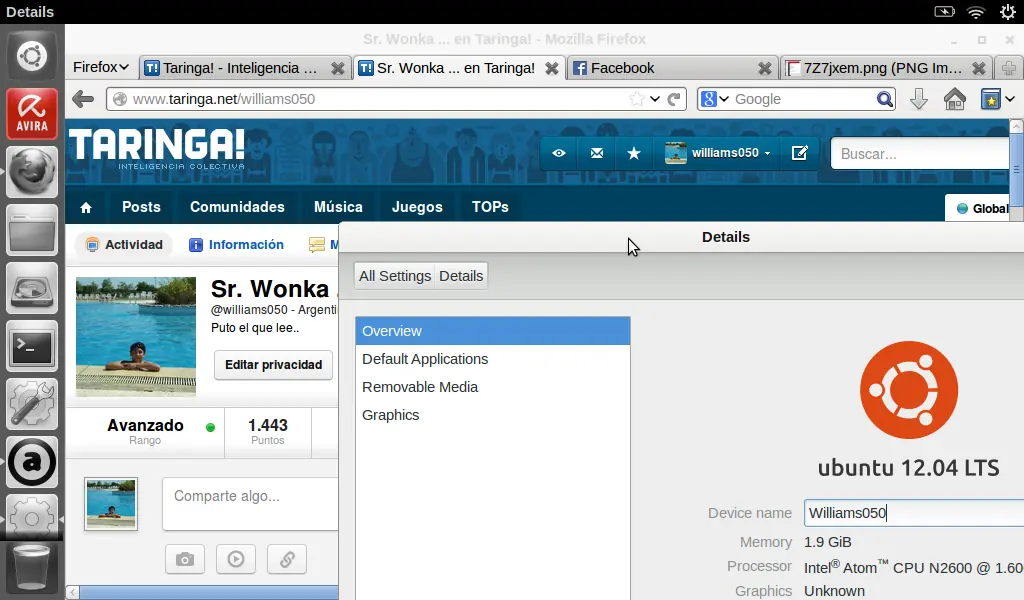The width and height of the screenshot is (1024, 600).
Task: Select Removable Media in Details list
Action: pyautogui.click(x=492, y=387)
